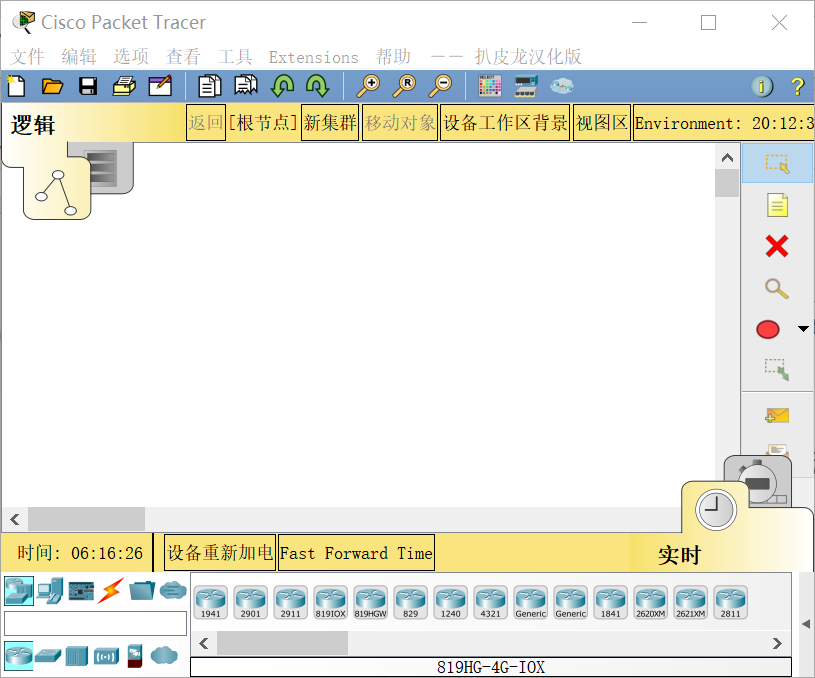Save the project with floppy icon
This screenshot has width=815, height=678.
pos(88,86)
